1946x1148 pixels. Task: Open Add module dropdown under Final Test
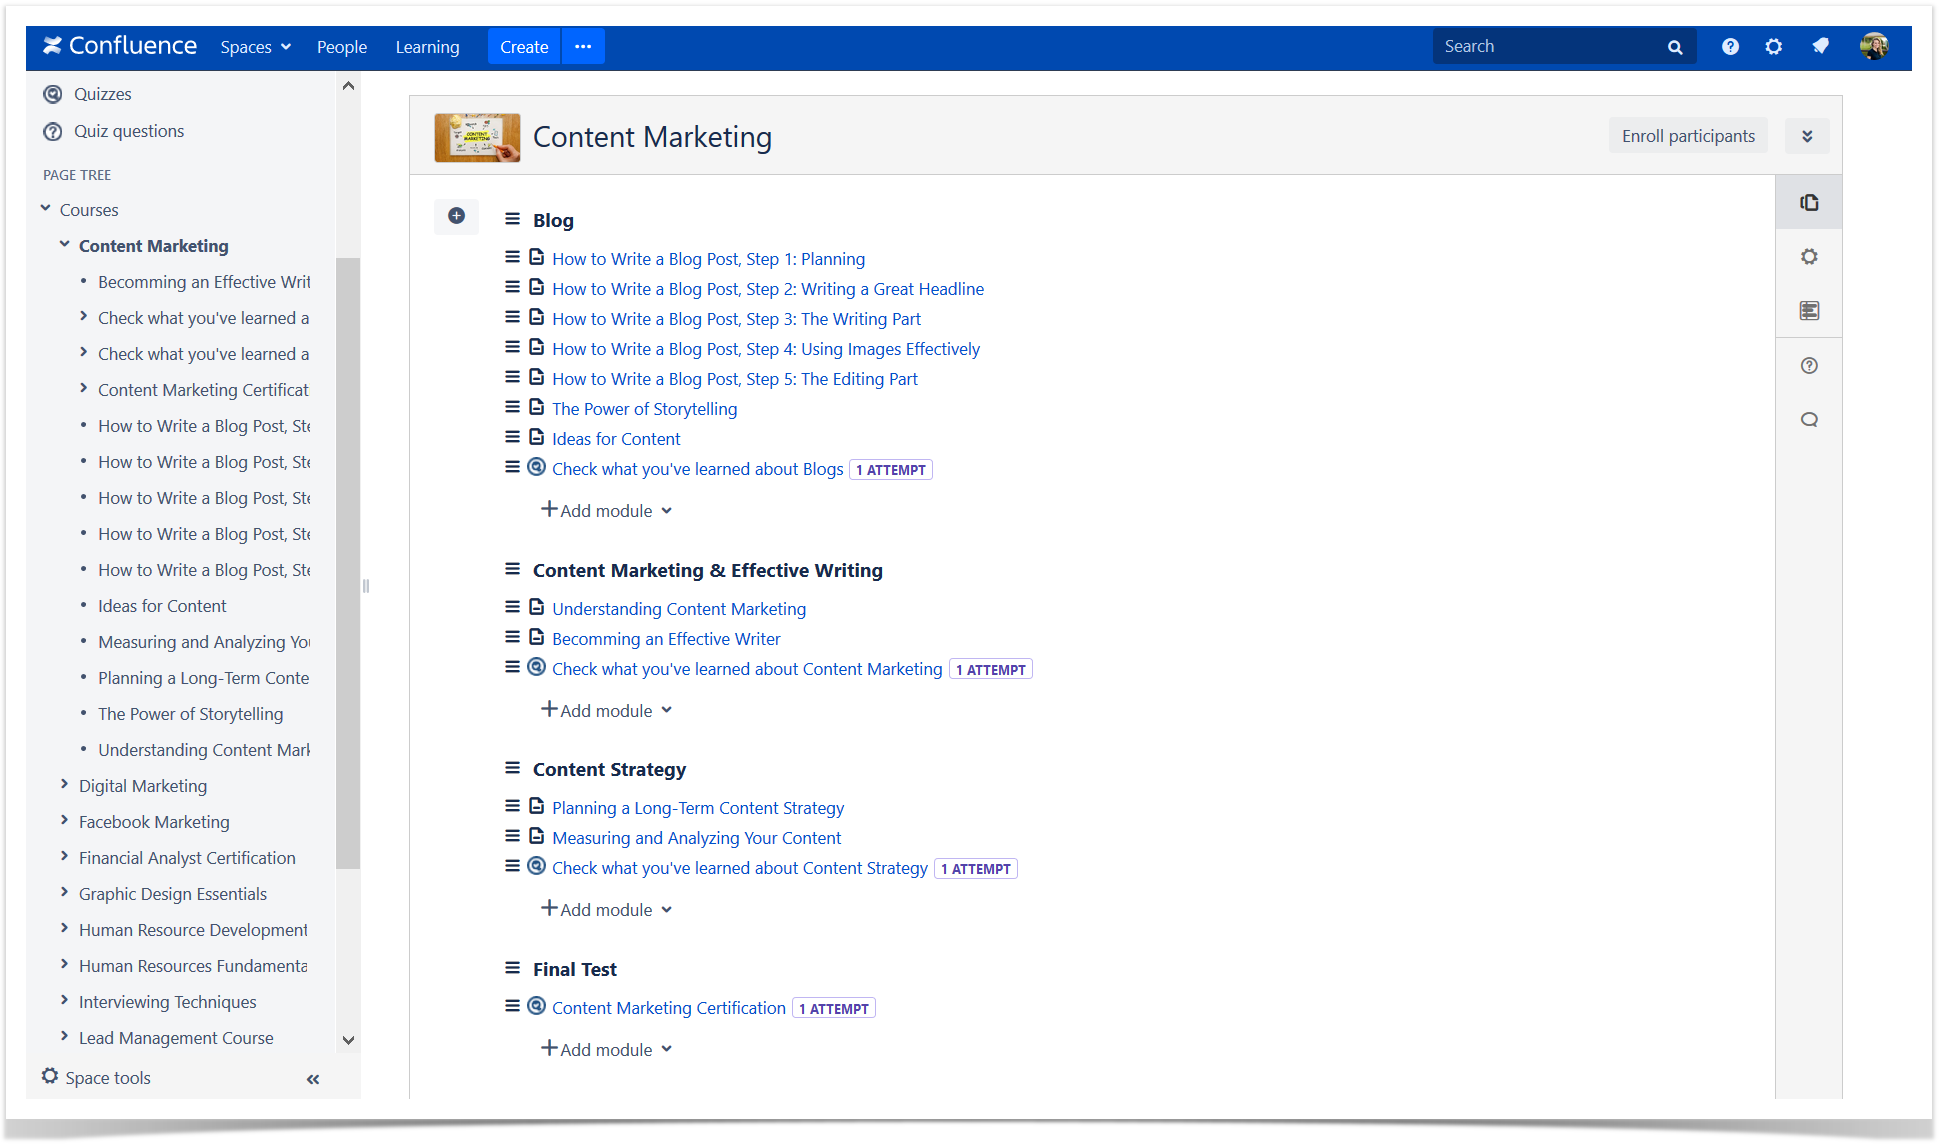(x=608, y=1049)
